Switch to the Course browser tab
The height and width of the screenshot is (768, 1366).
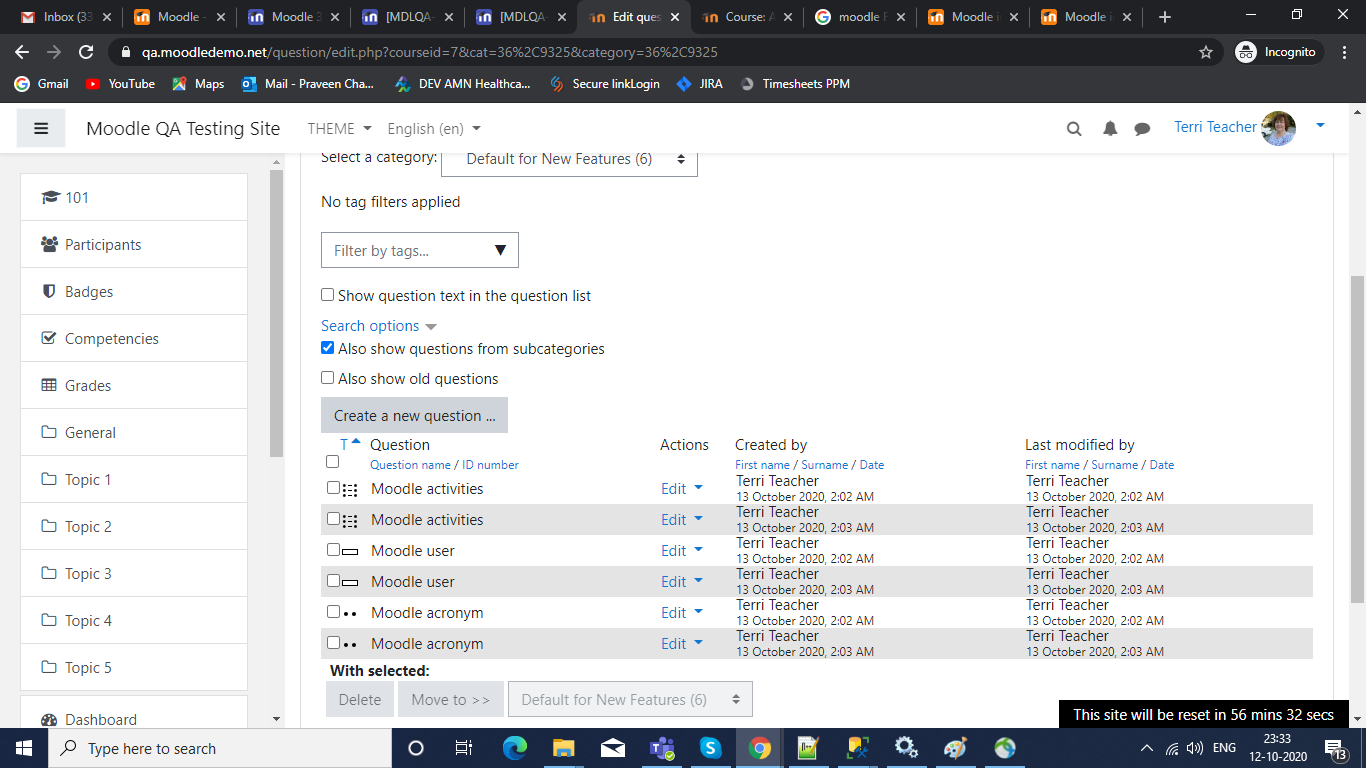746,17
